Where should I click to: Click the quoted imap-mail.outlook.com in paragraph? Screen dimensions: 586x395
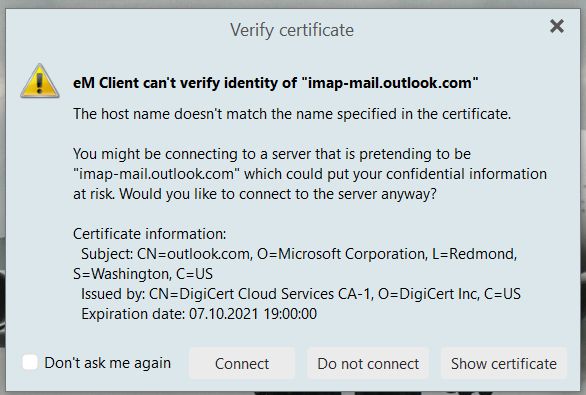point(156,174)
